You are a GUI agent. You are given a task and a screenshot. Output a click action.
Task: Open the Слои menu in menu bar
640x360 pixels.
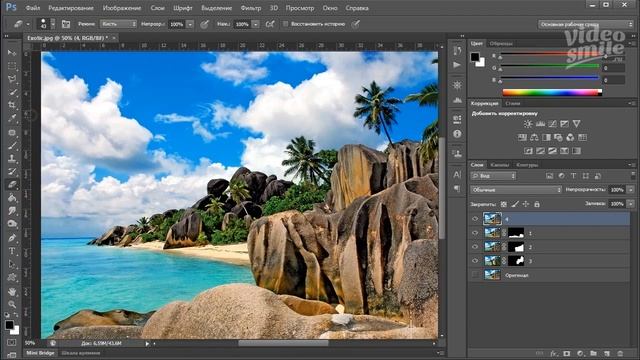pos(157,8)
